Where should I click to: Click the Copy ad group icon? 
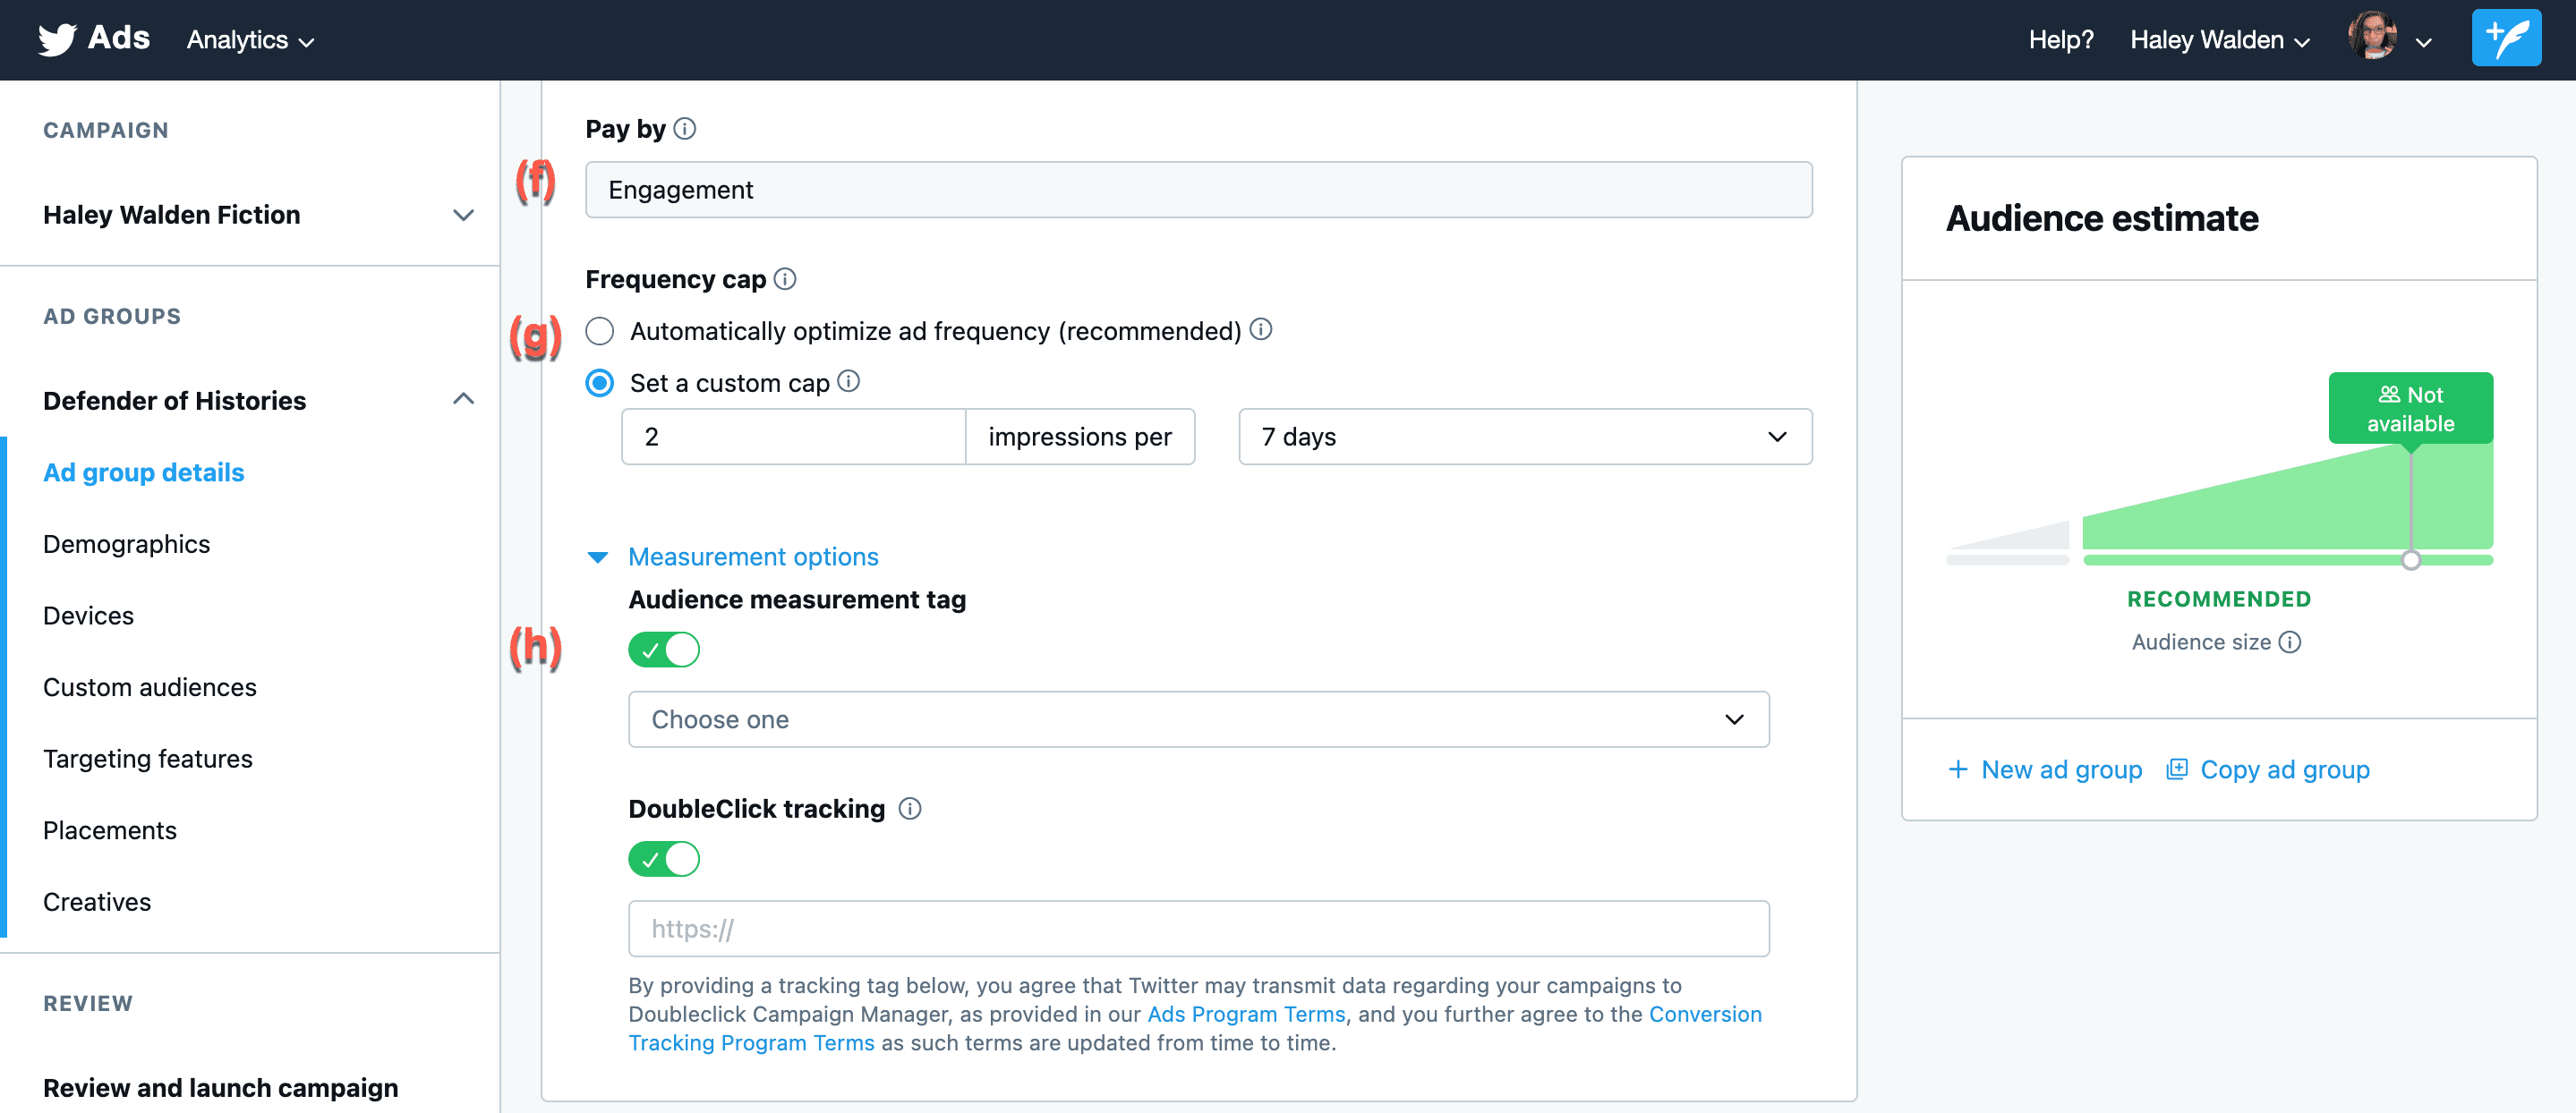click(x=2179, y=770)
